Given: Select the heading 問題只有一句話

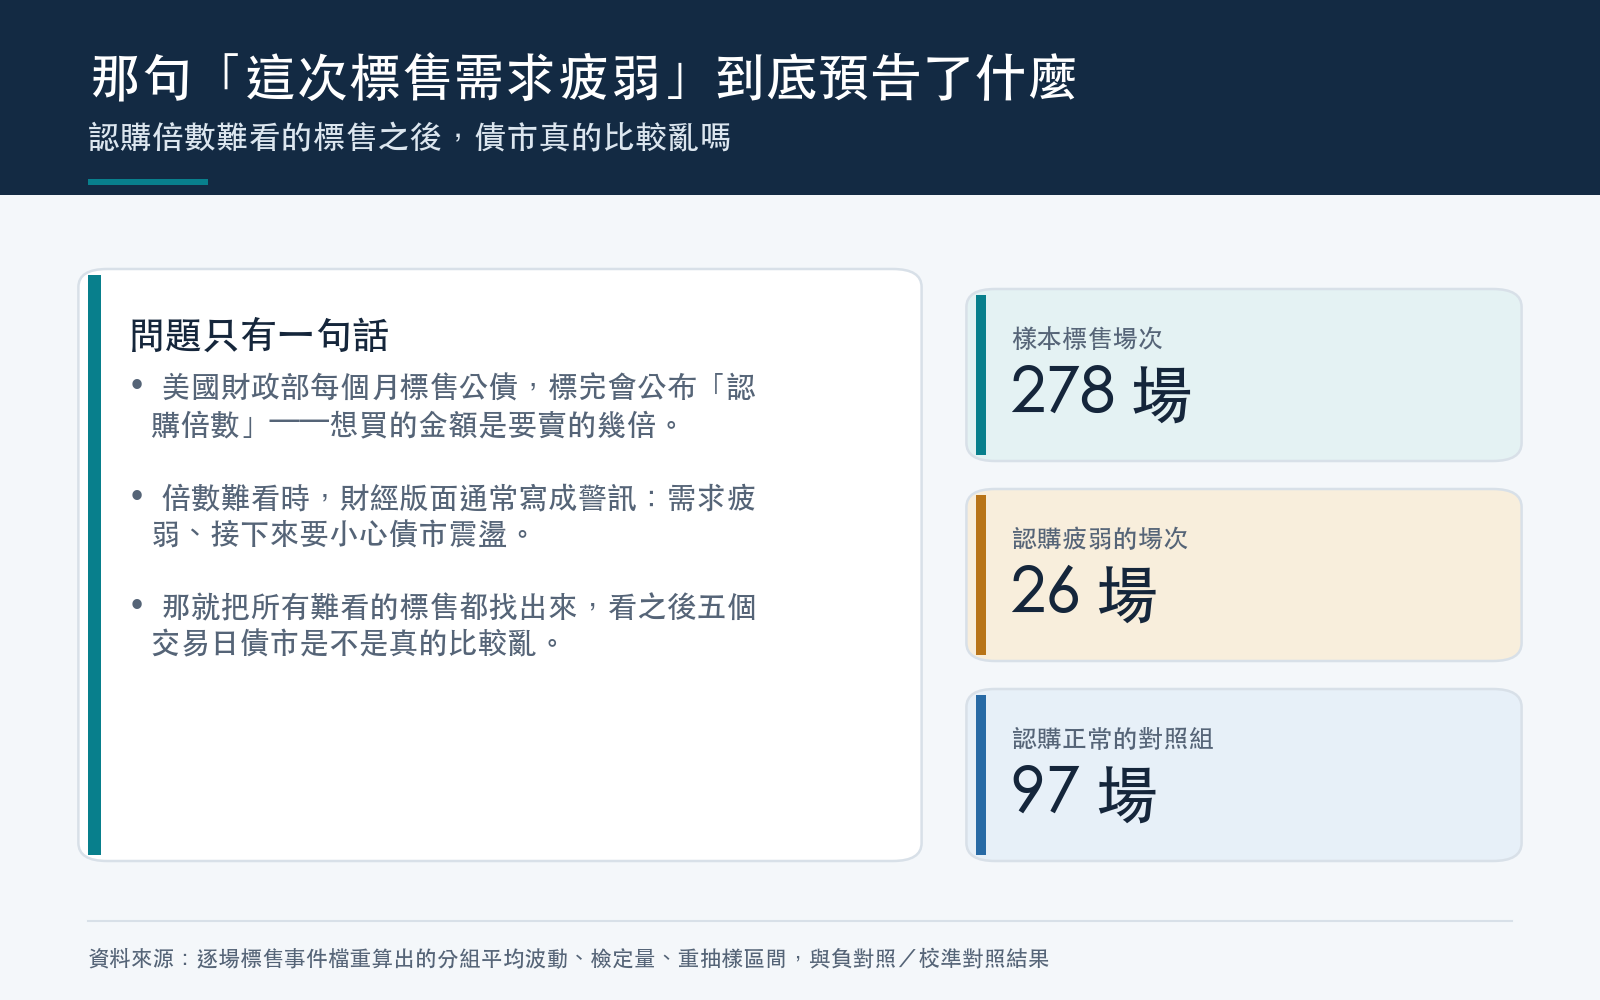Looking at the screenshot, I should pyautogui.click(x=259, y=335).
